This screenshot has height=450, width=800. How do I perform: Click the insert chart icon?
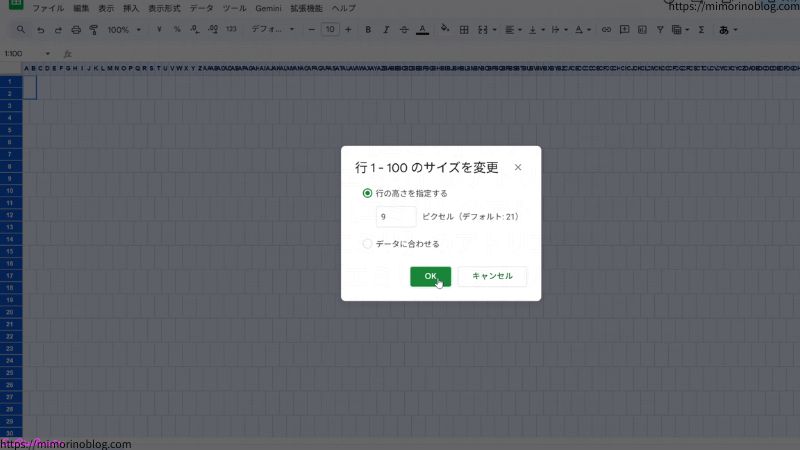(x=642, y=30)
